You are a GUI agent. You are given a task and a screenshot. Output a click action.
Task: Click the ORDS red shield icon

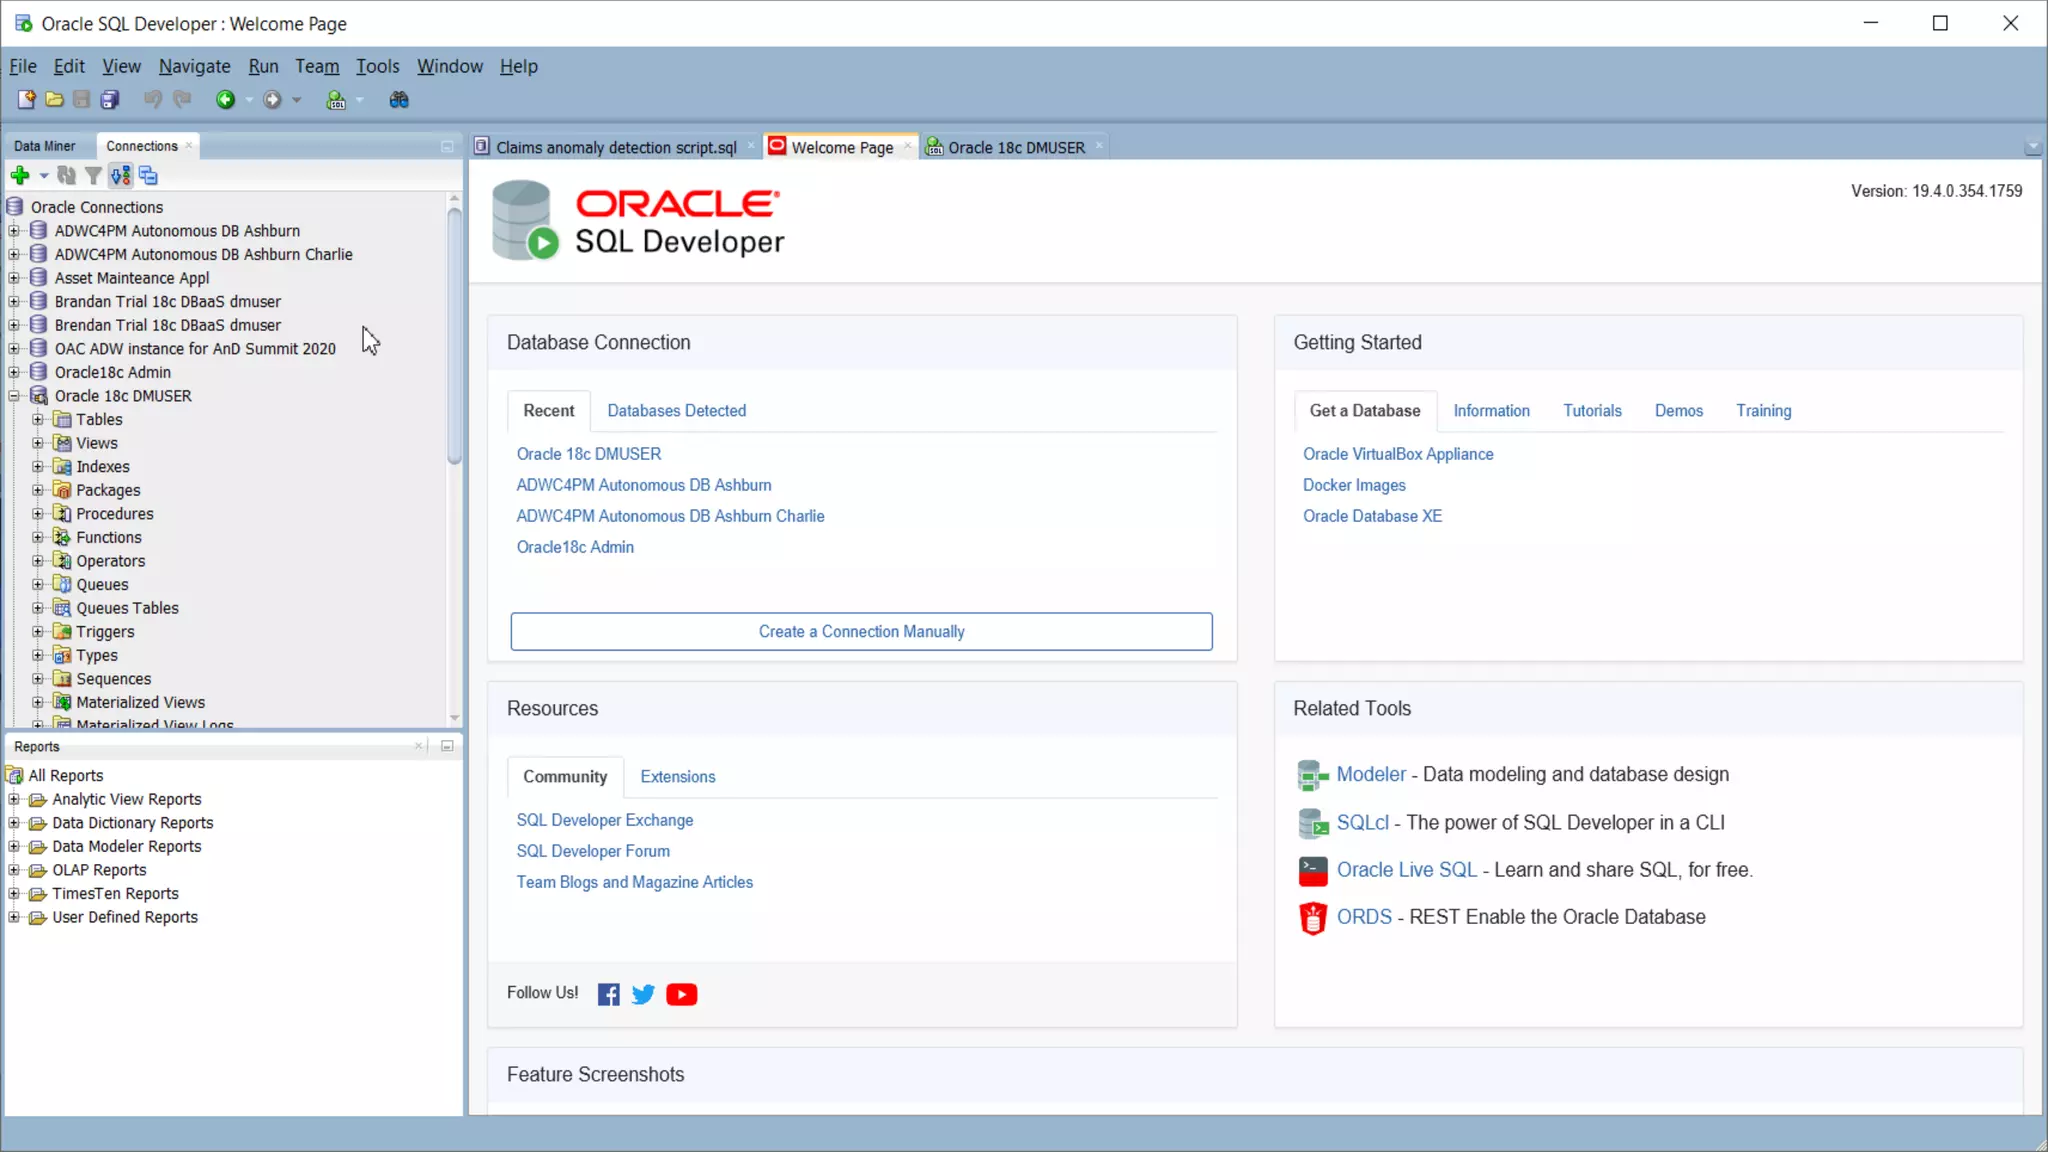point(1312,918)
